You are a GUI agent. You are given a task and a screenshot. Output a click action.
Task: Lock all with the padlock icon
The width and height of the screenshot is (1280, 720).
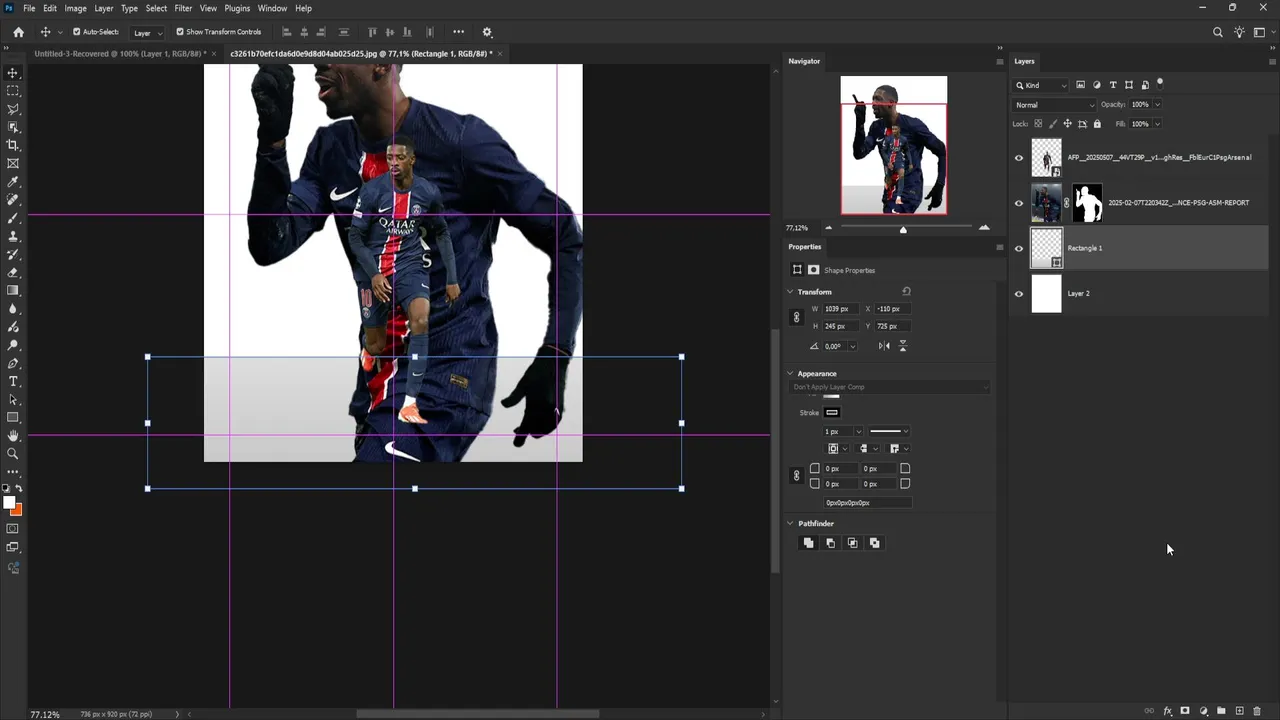click(1097, 124)
